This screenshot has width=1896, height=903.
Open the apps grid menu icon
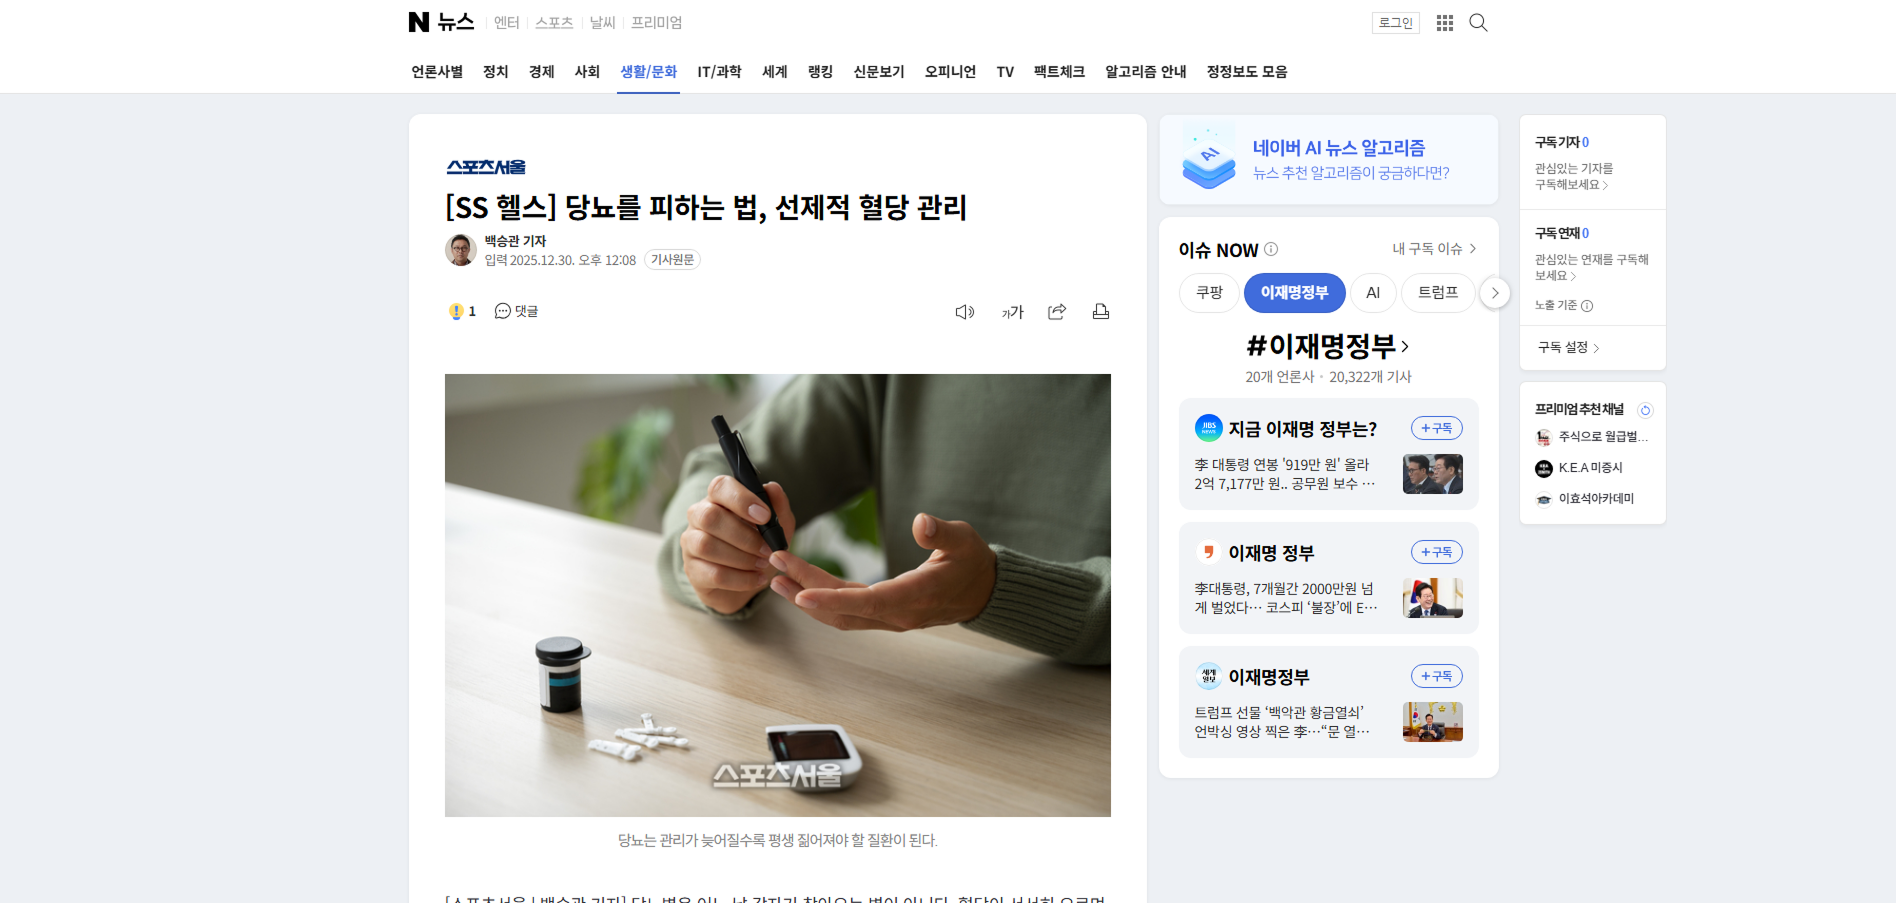pos(1444,23)
